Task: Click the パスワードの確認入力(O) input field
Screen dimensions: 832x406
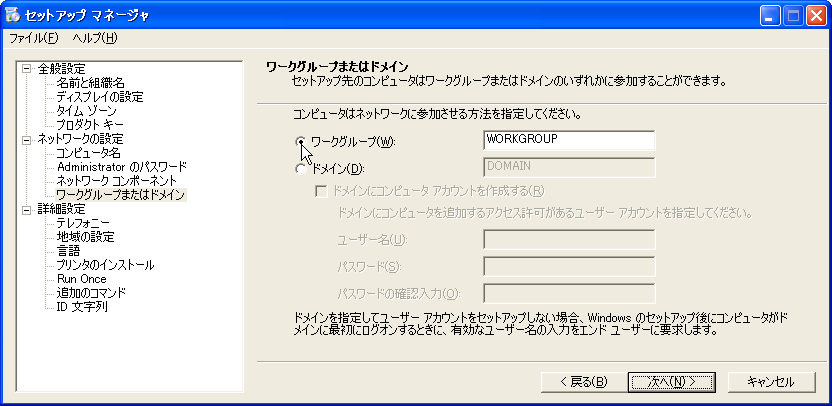Action: point(569,293)
